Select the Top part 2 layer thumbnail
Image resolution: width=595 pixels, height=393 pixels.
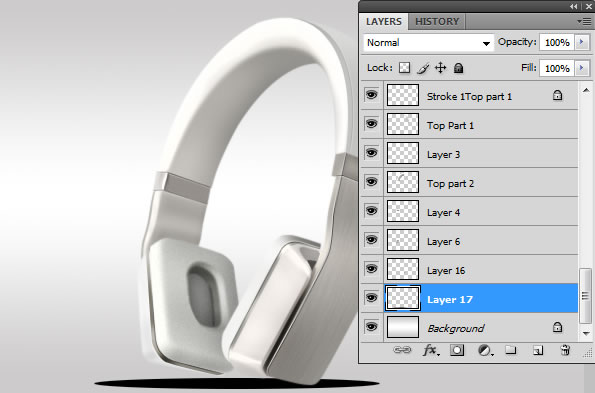403,182
